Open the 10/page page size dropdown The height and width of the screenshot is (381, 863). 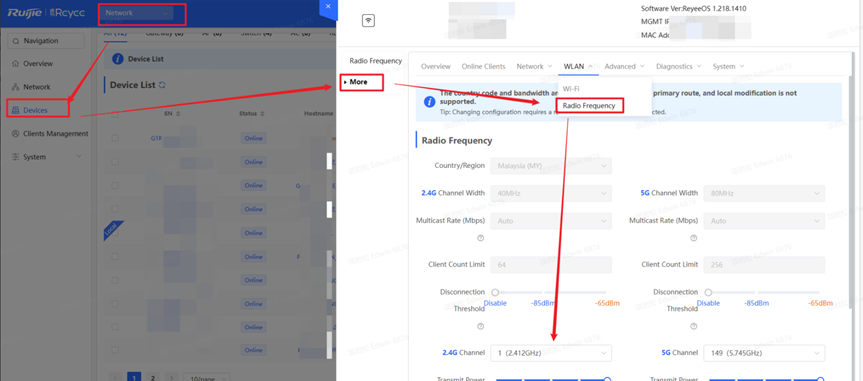[206, 378]
